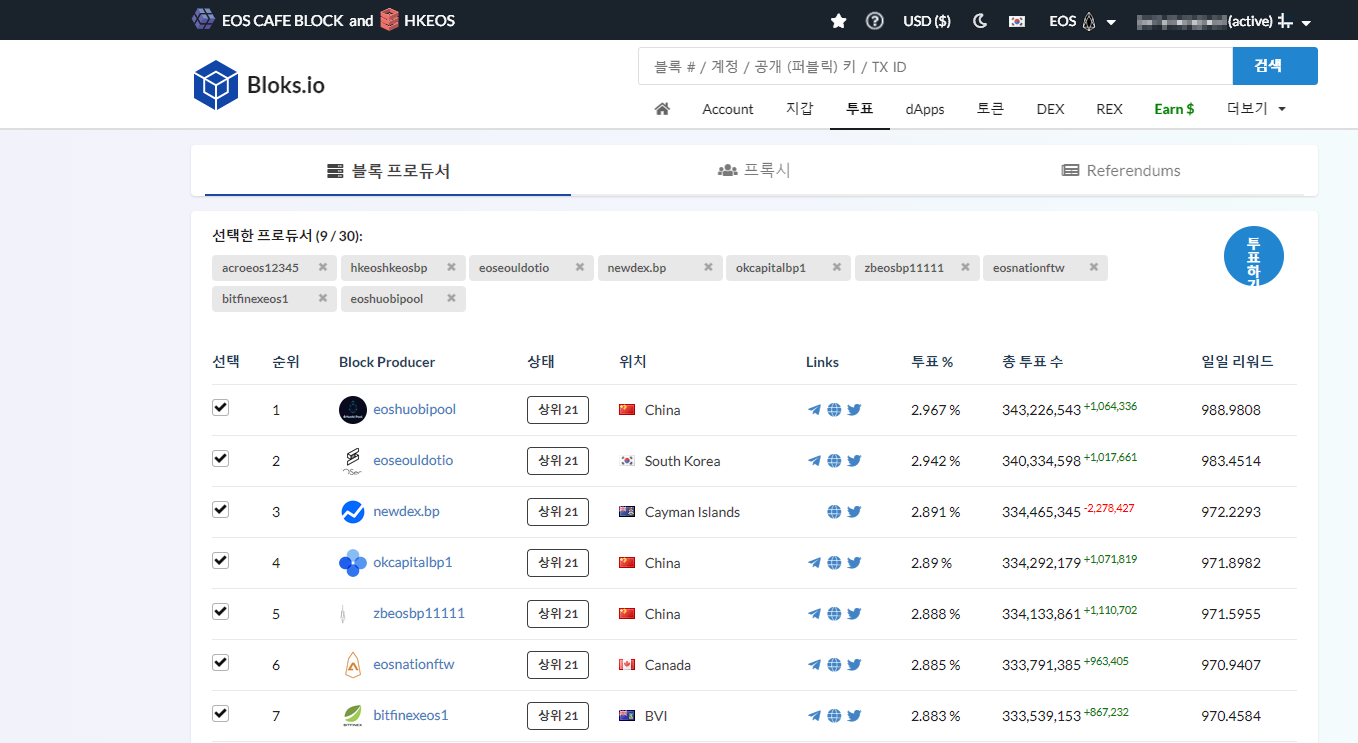The image size is (1358, 743).
Task: Open Telegram link for eoshuobipool
Action: pyautogui.click(x=814, y=410)
